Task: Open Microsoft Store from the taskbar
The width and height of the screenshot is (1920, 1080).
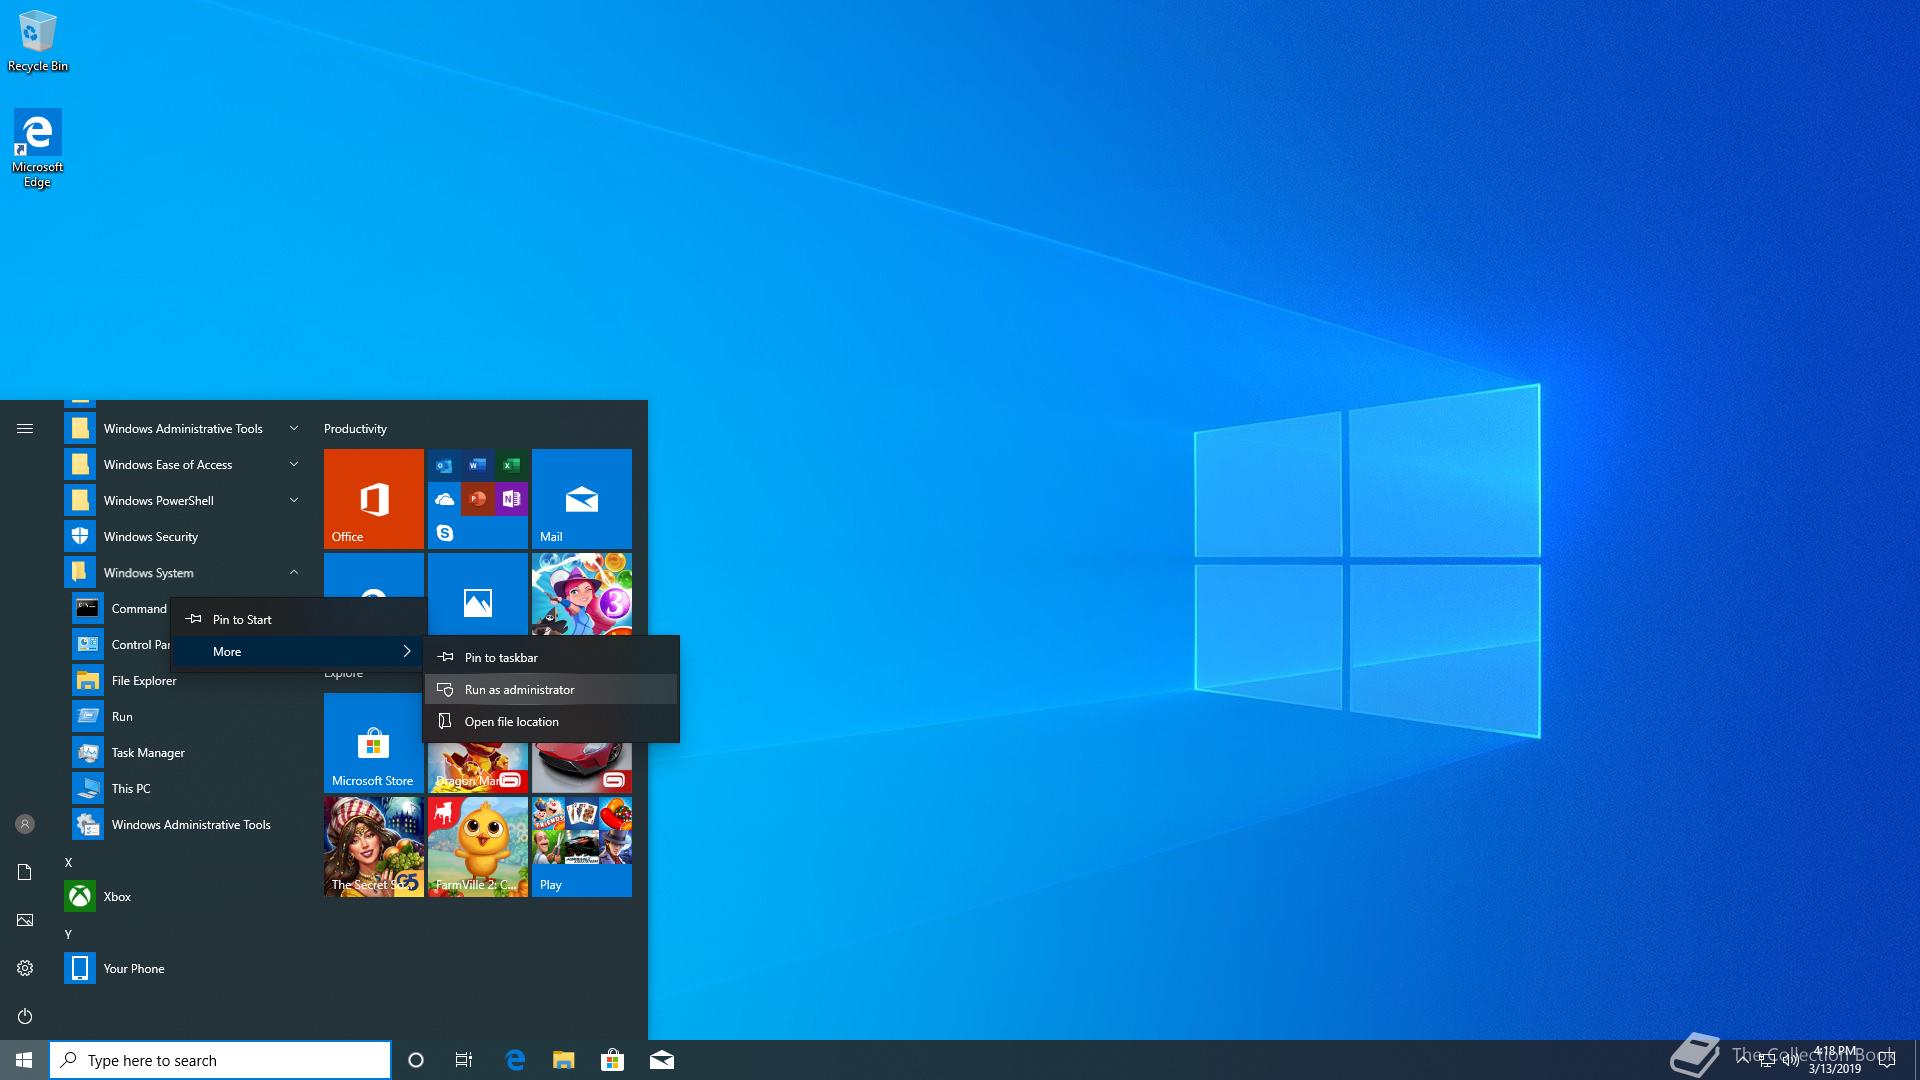Action: coord(612,1060)
